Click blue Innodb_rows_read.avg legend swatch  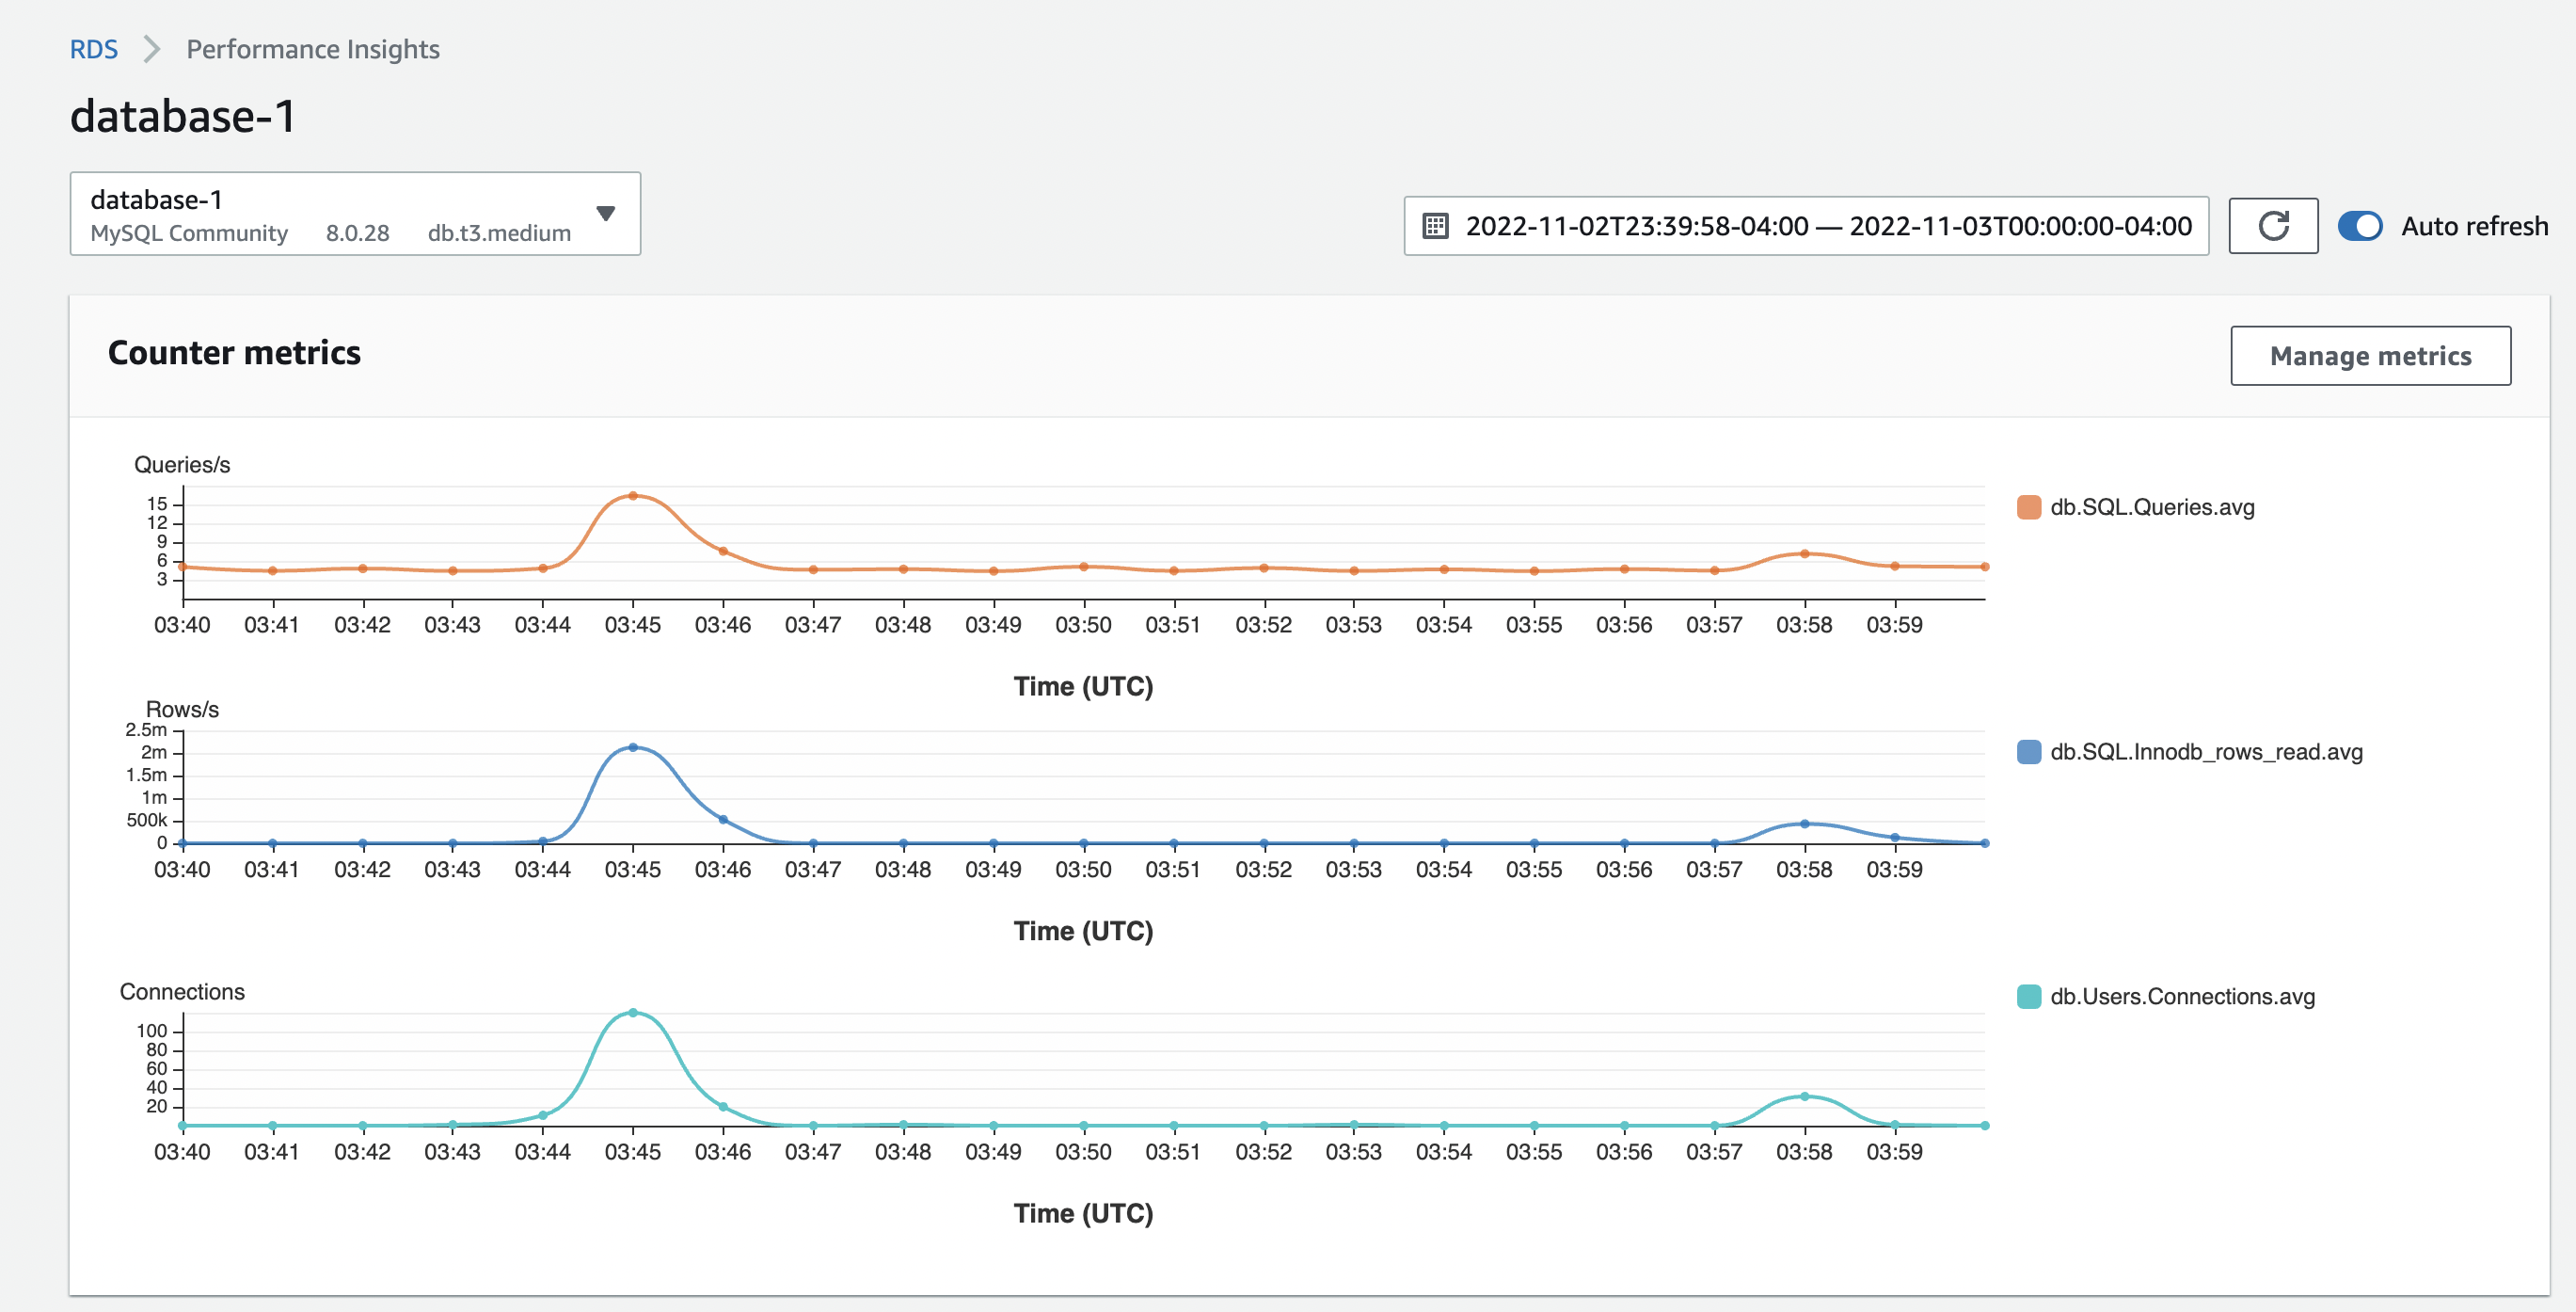pyautogui.click(x=2028, y=752)
